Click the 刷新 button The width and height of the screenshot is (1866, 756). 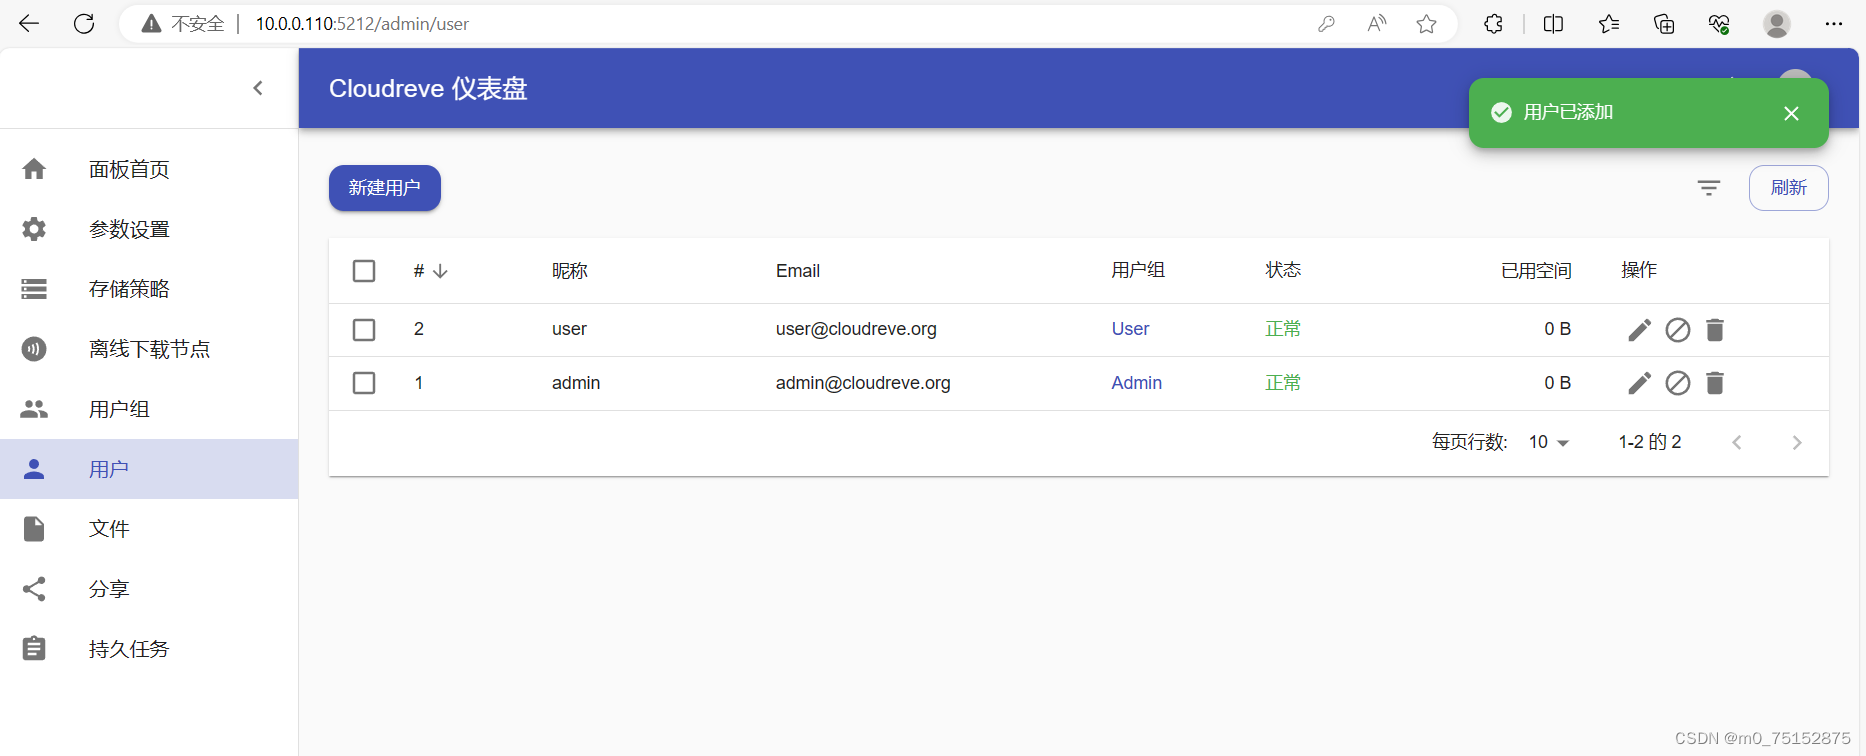click(1788, 188)
